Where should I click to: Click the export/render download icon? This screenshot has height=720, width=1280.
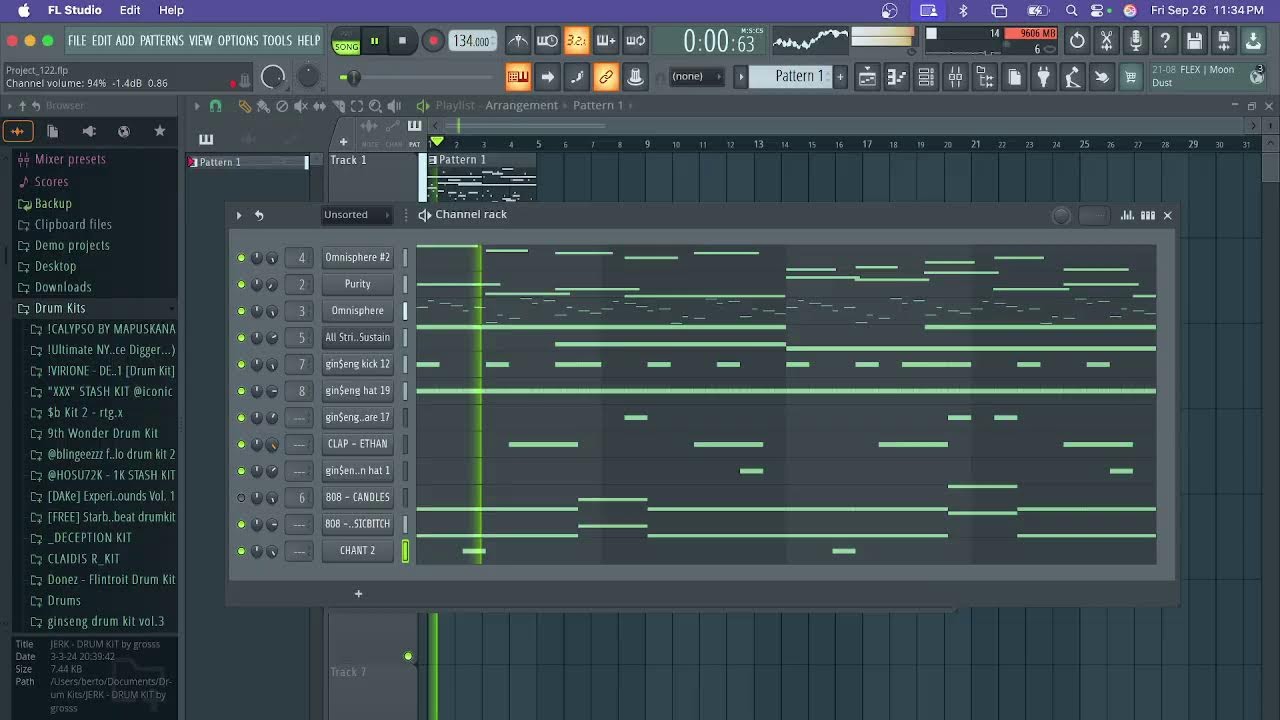[x=1253, y=41]
